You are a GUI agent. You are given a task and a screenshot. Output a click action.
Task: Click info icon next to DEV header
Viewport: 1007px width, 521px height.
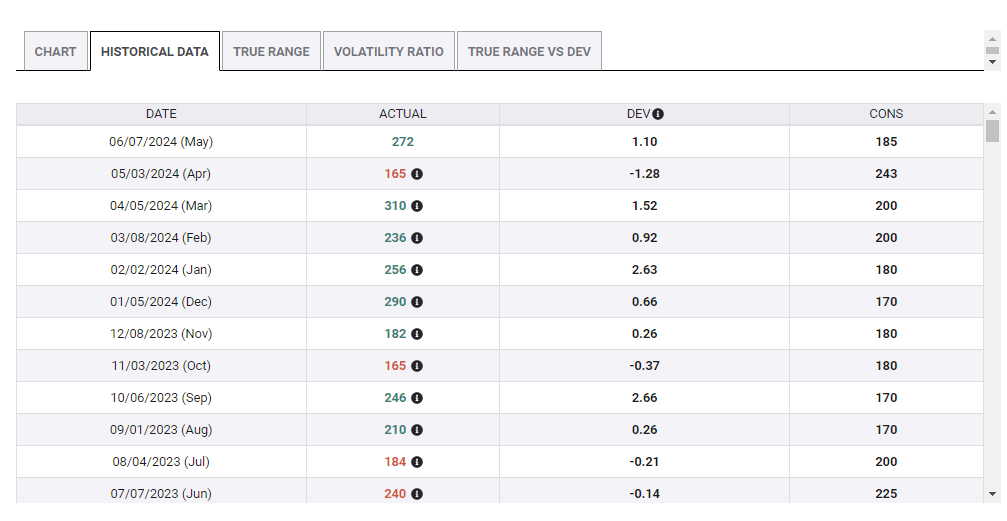click(x=658, y=114)
